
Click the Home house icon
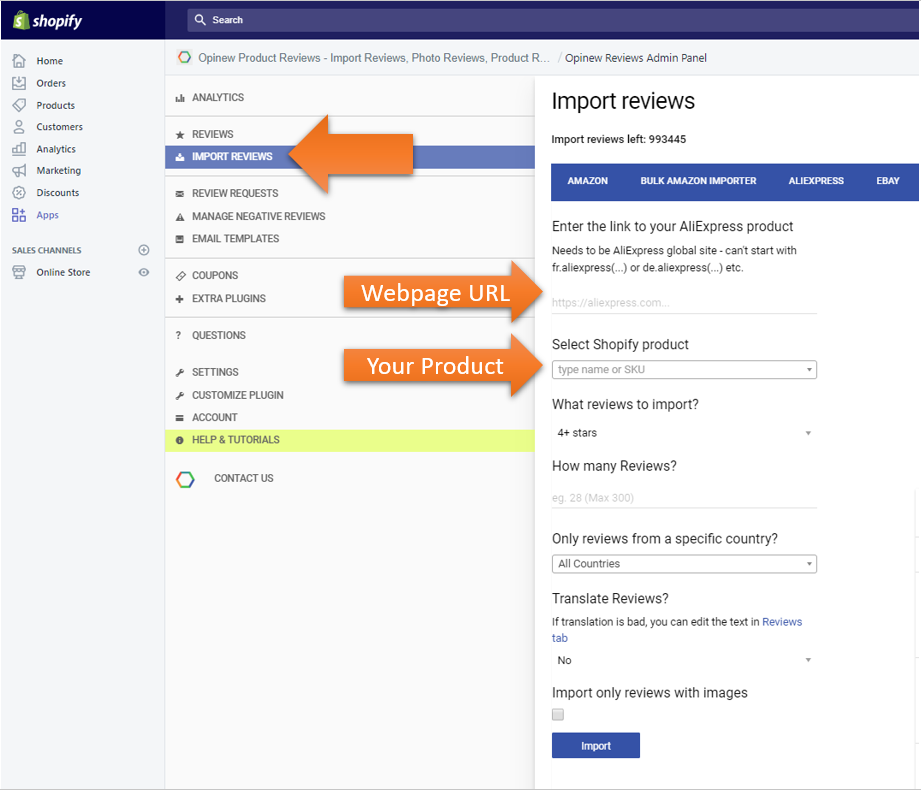pyautogui.click(x=19, y=60)
